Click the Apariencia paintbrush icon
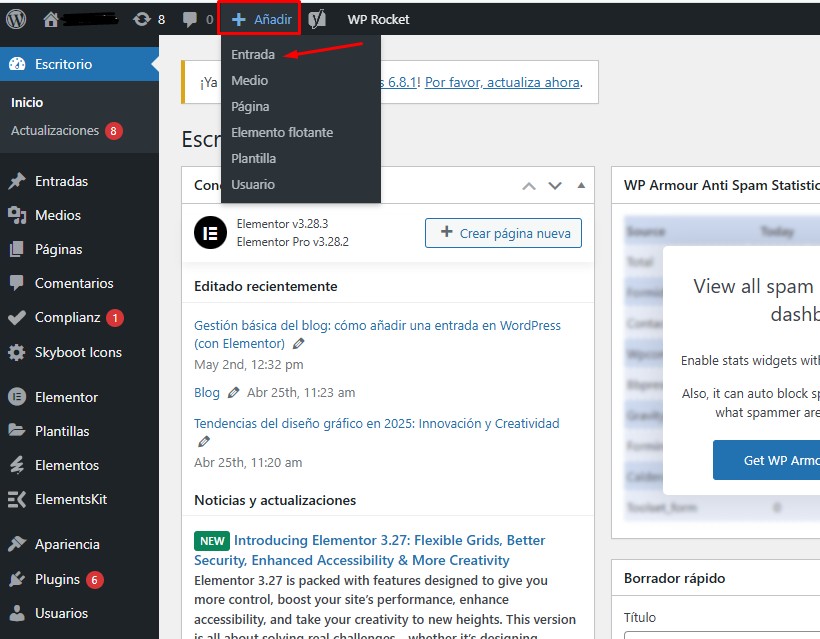This screenshot has height=639, width=820. [x=17, y=544]
